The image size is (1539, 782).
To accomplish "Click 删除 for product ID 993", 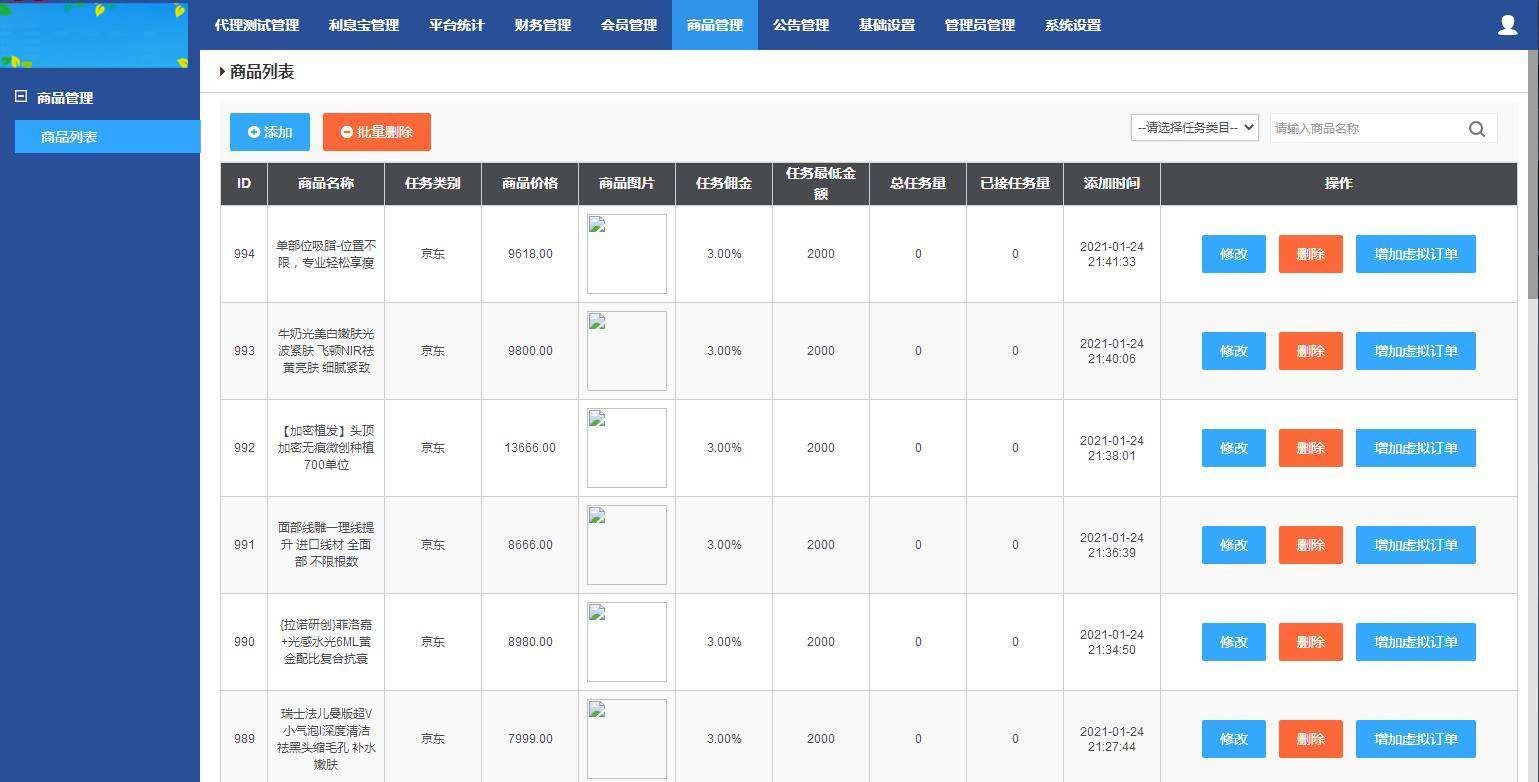I will tap(1310, 351).
